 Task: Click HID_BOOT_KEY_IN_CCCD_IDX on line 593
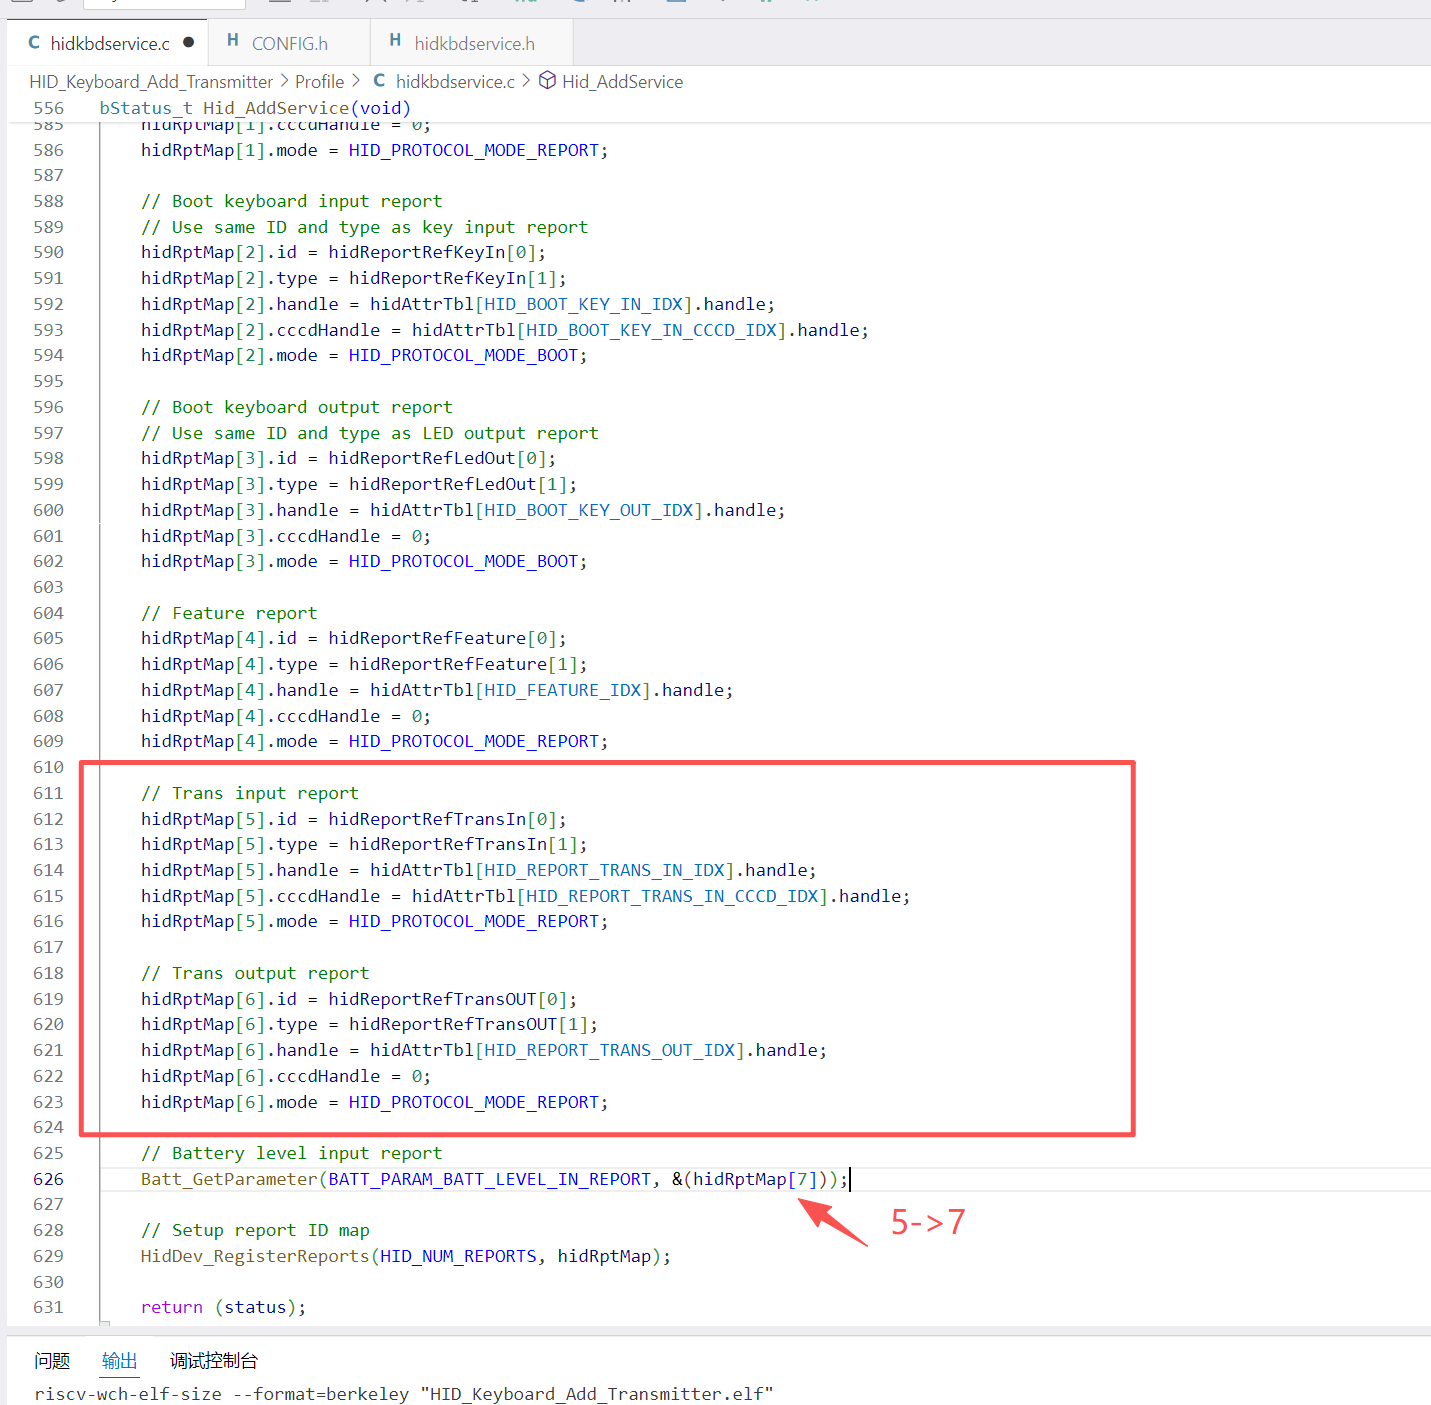click(652, 330)
